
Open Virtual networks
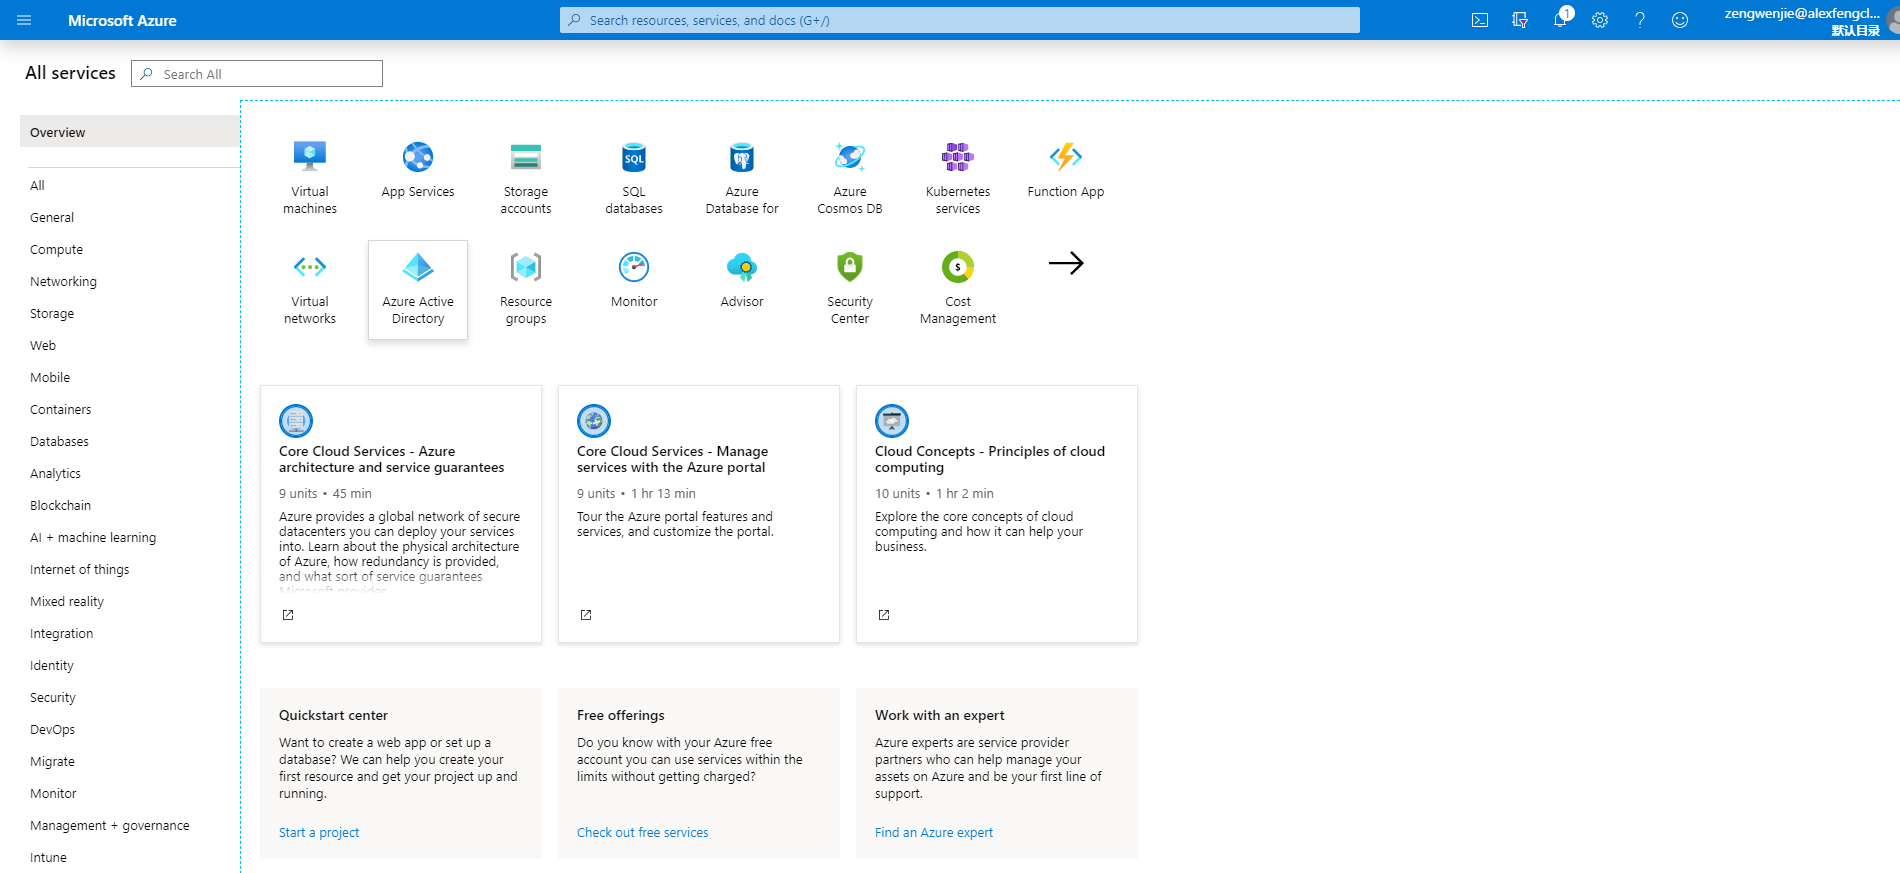[310, 289]
